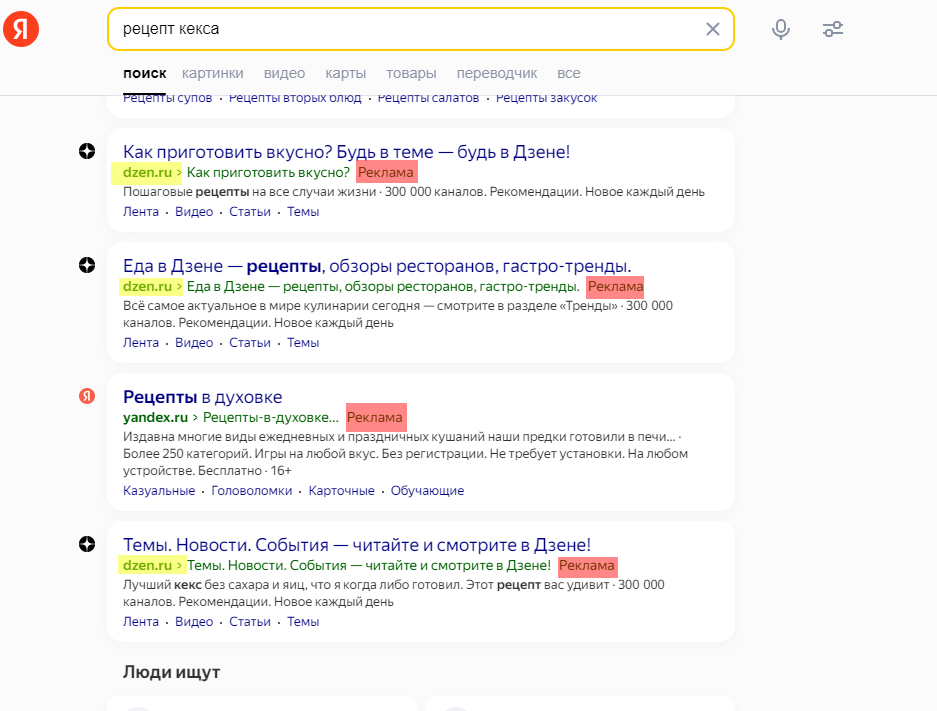
Task: Click red Yandex favicon beside Рецепты в духовке
Action: click(87, 396)
